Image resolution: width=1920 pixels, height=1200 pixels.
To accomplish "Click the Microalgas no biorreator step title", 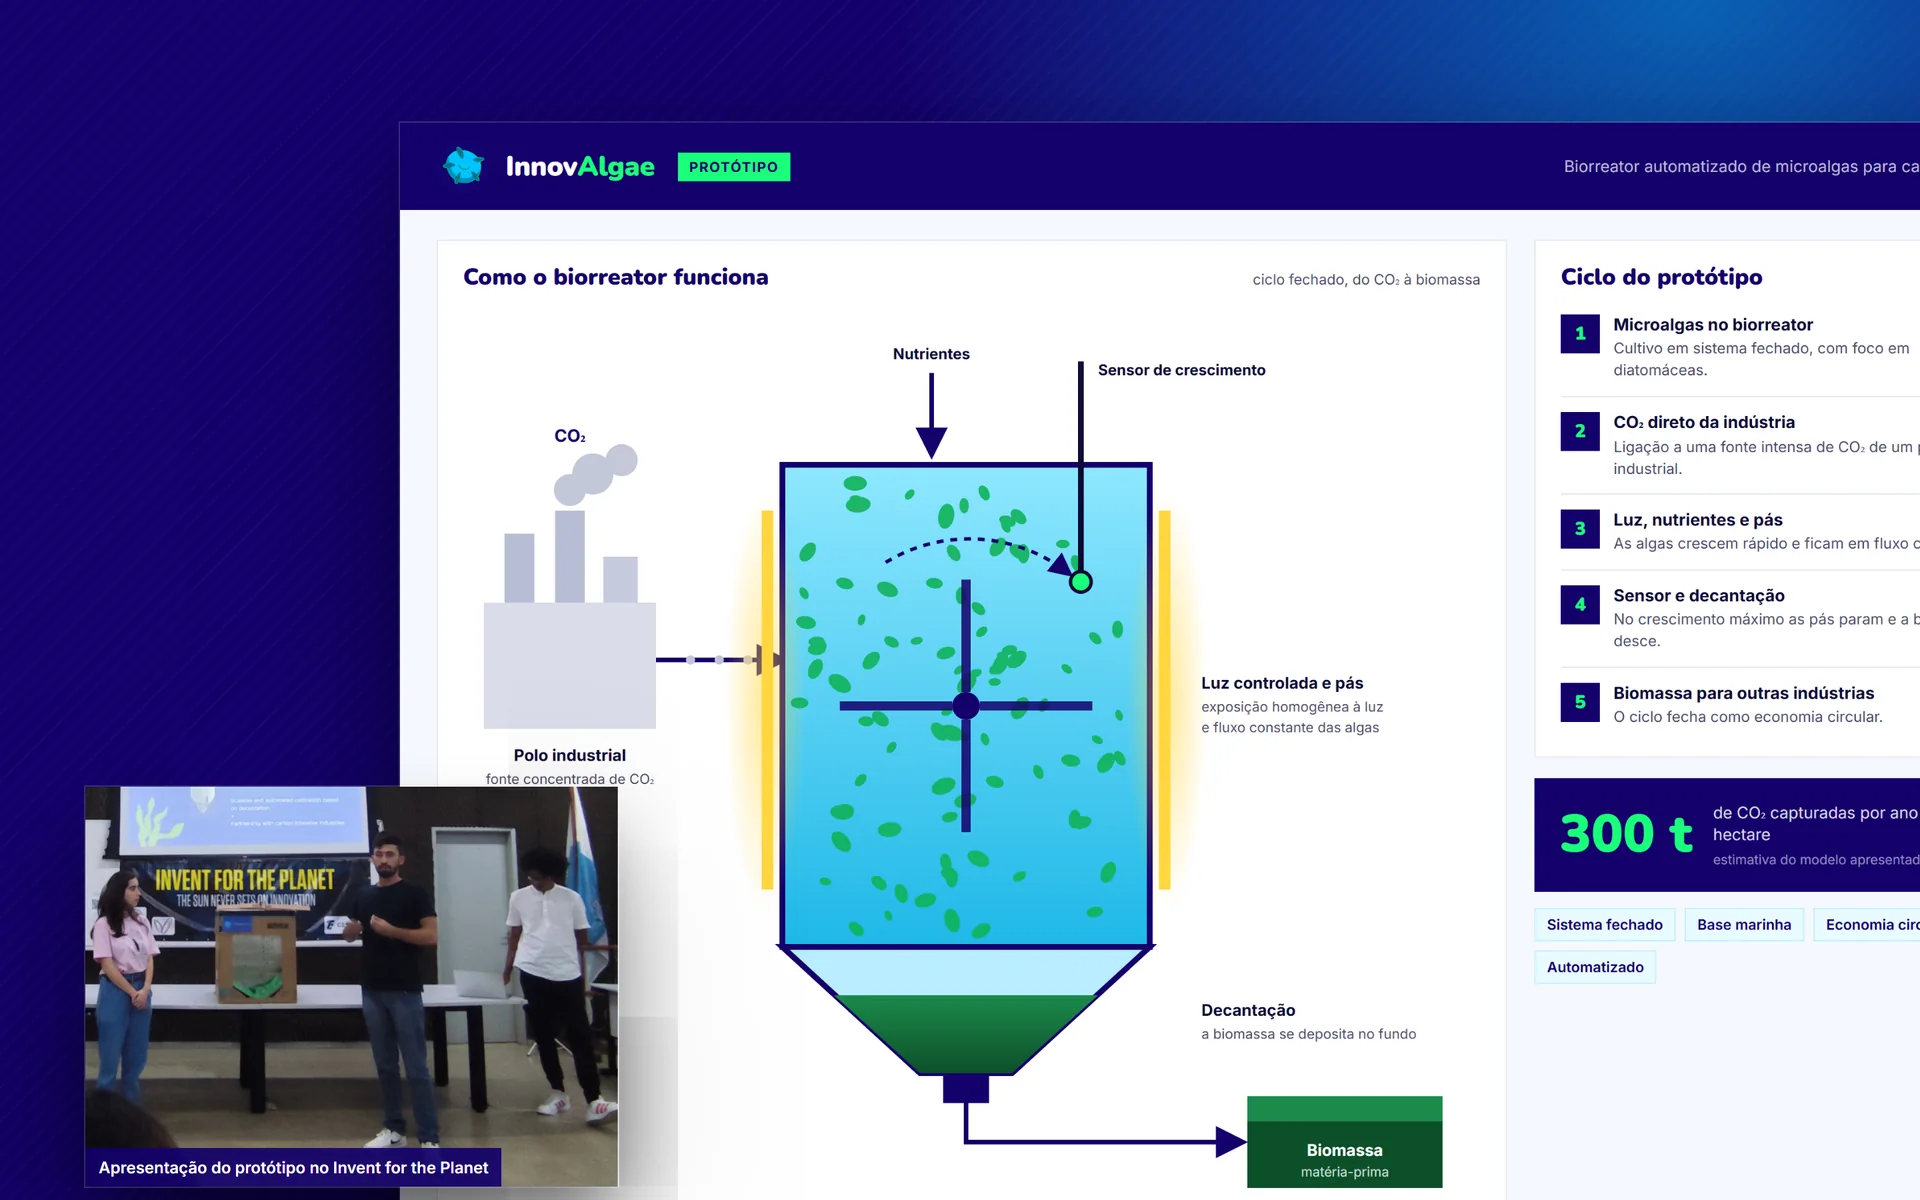I will point(1712,325).
